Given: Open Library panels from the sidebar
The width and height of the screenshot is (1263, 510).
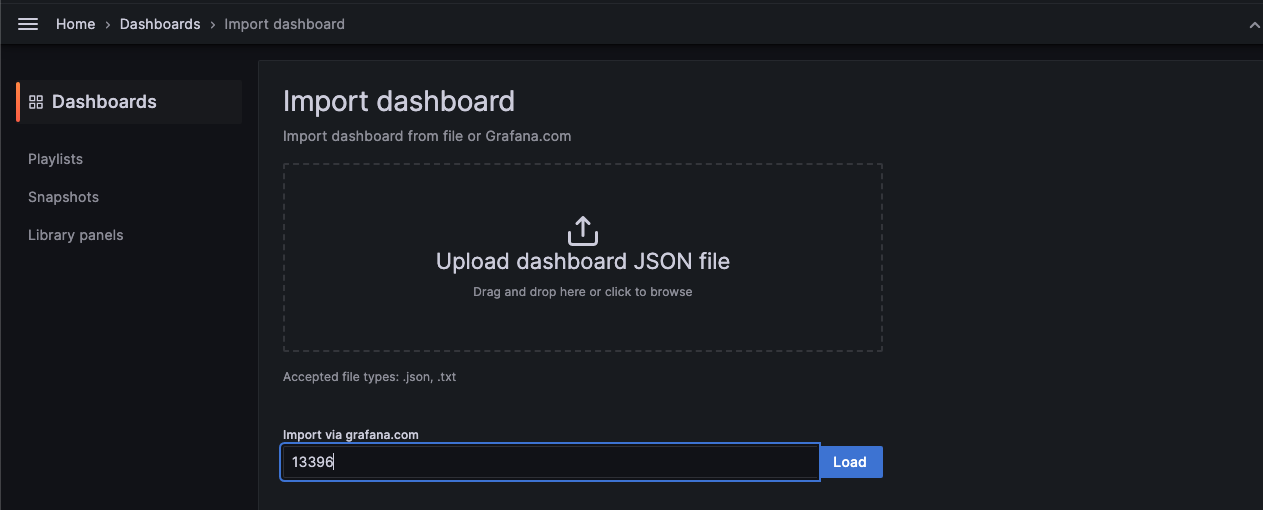Looking at the screenshot, I should click(x=75, y=235).
